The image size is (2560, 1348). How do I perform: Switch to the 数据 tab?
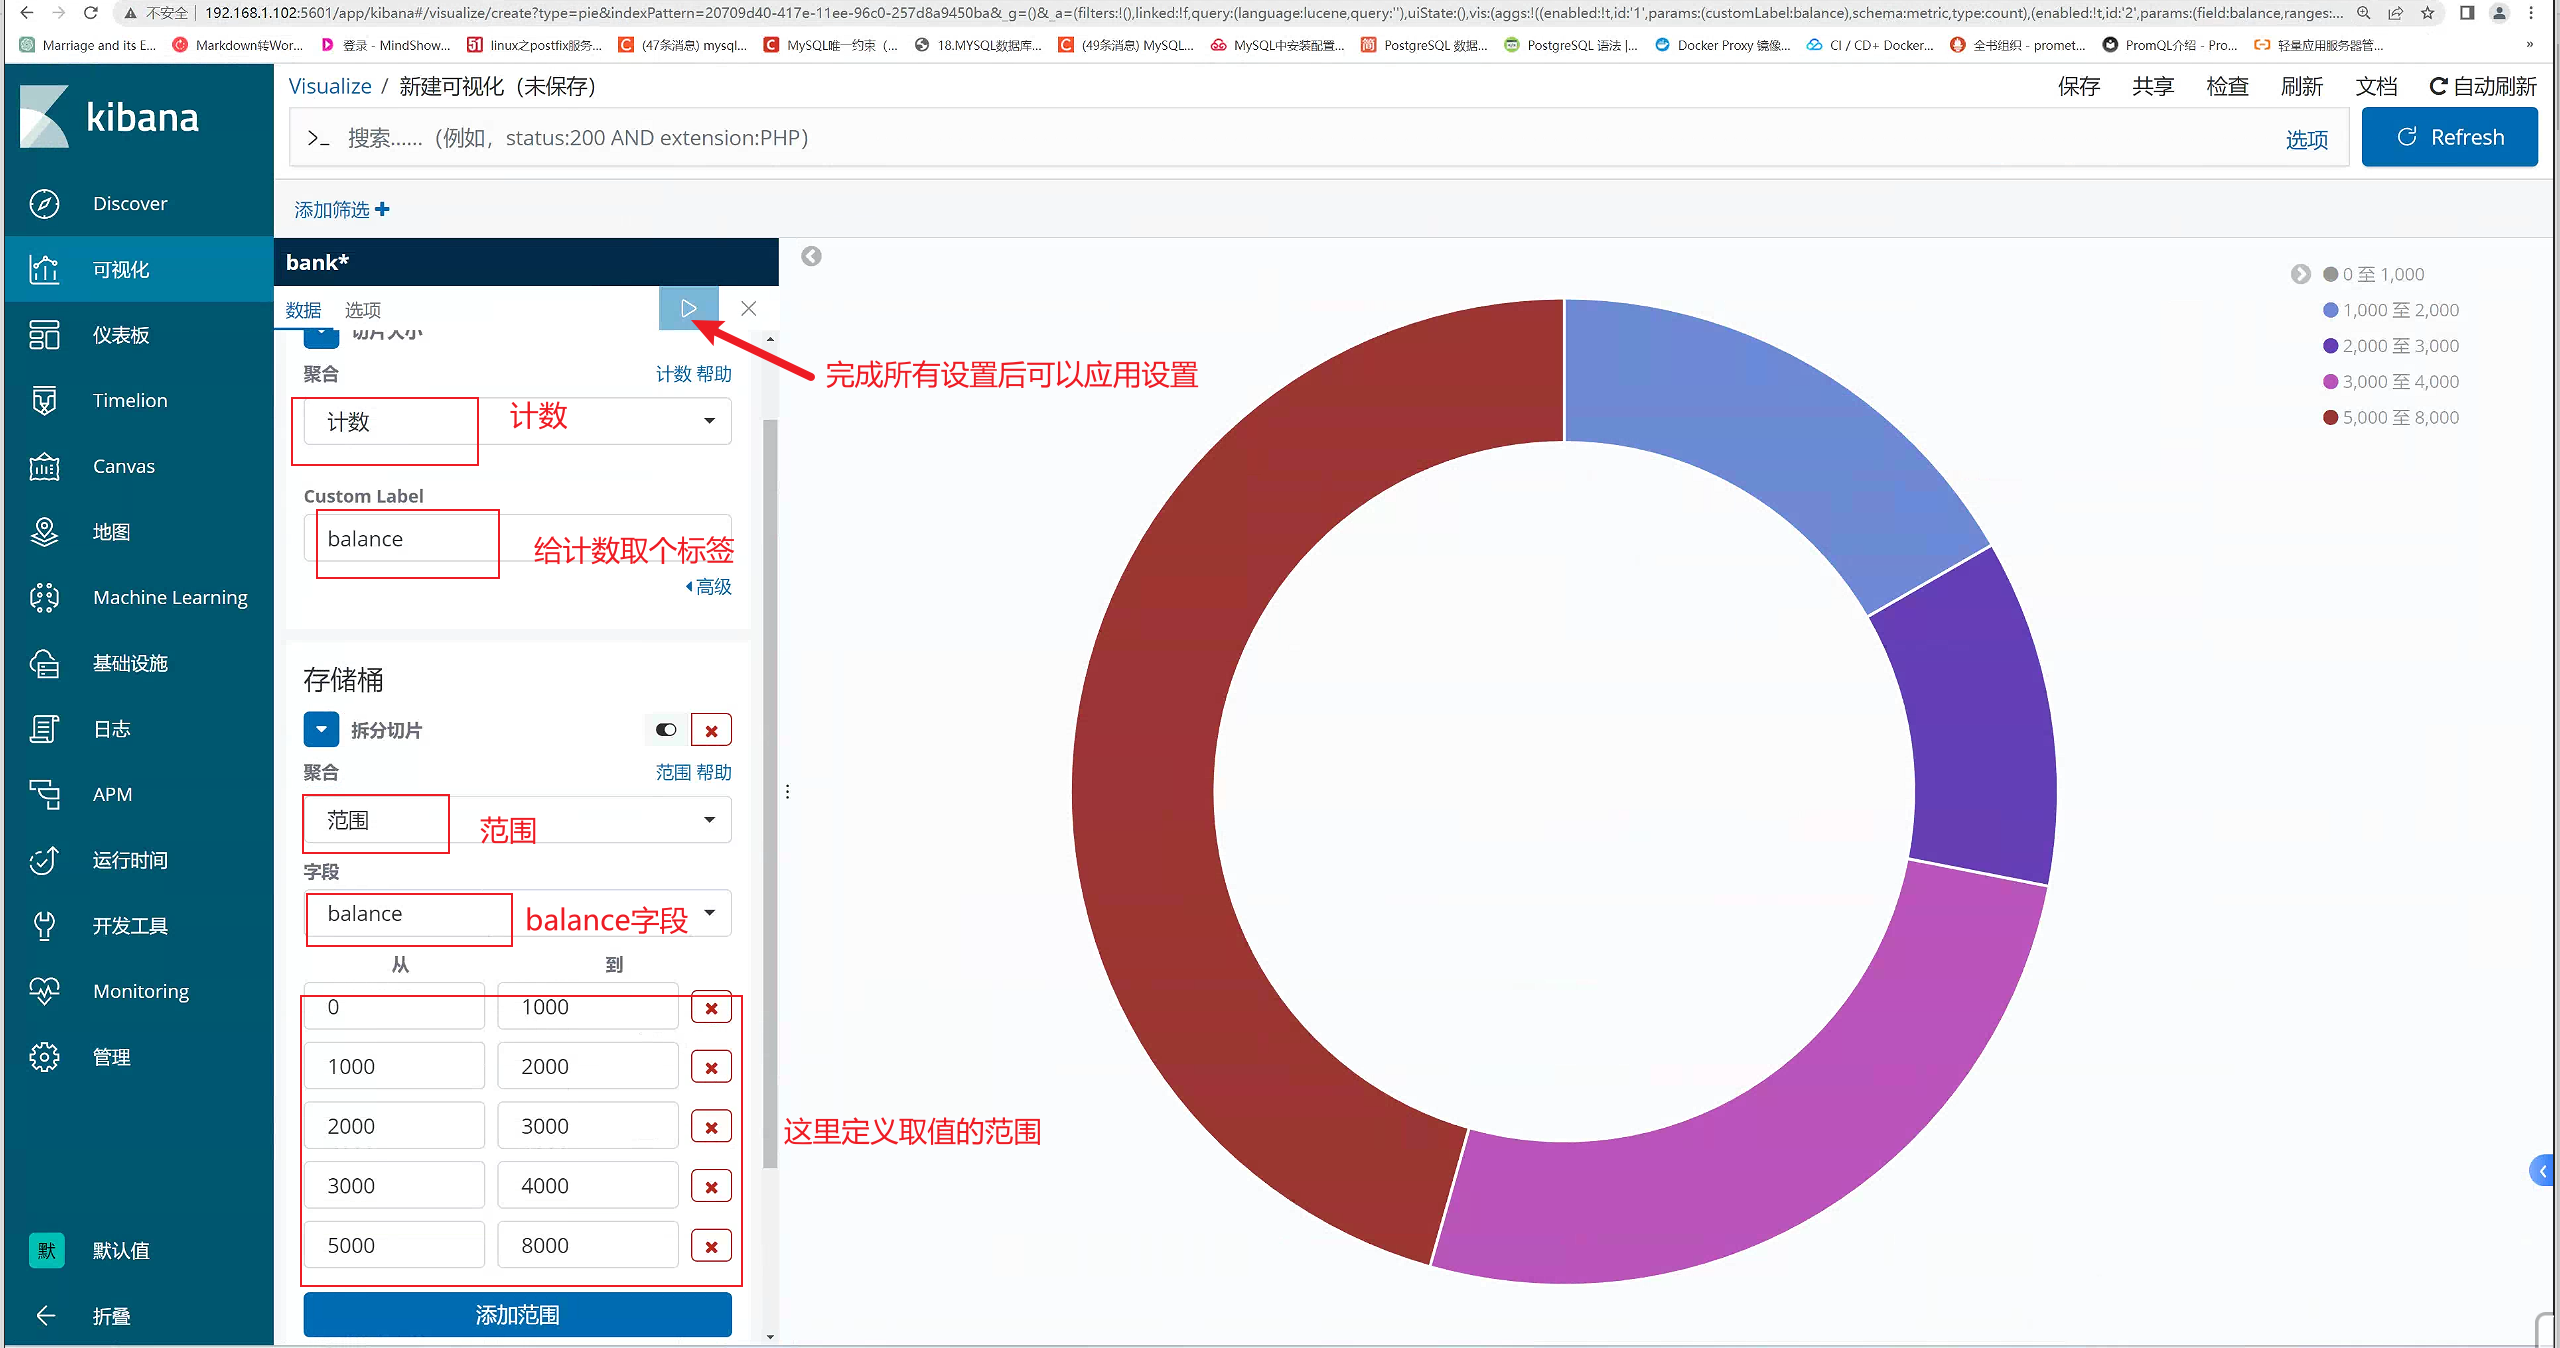click(303, 310)
